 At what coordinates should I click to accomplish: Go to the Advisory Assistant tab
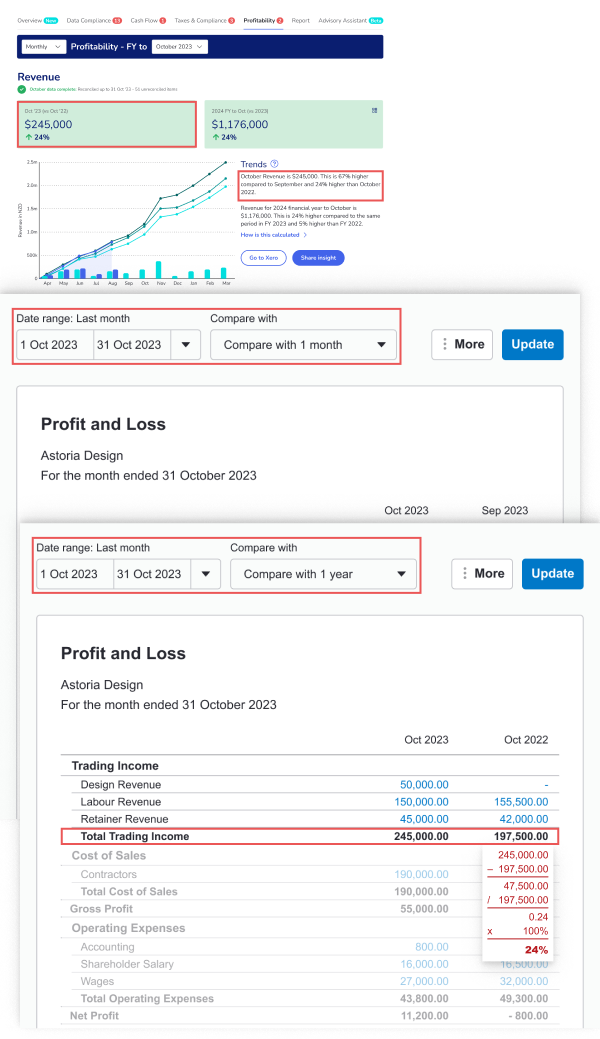[x=343, y=20]
